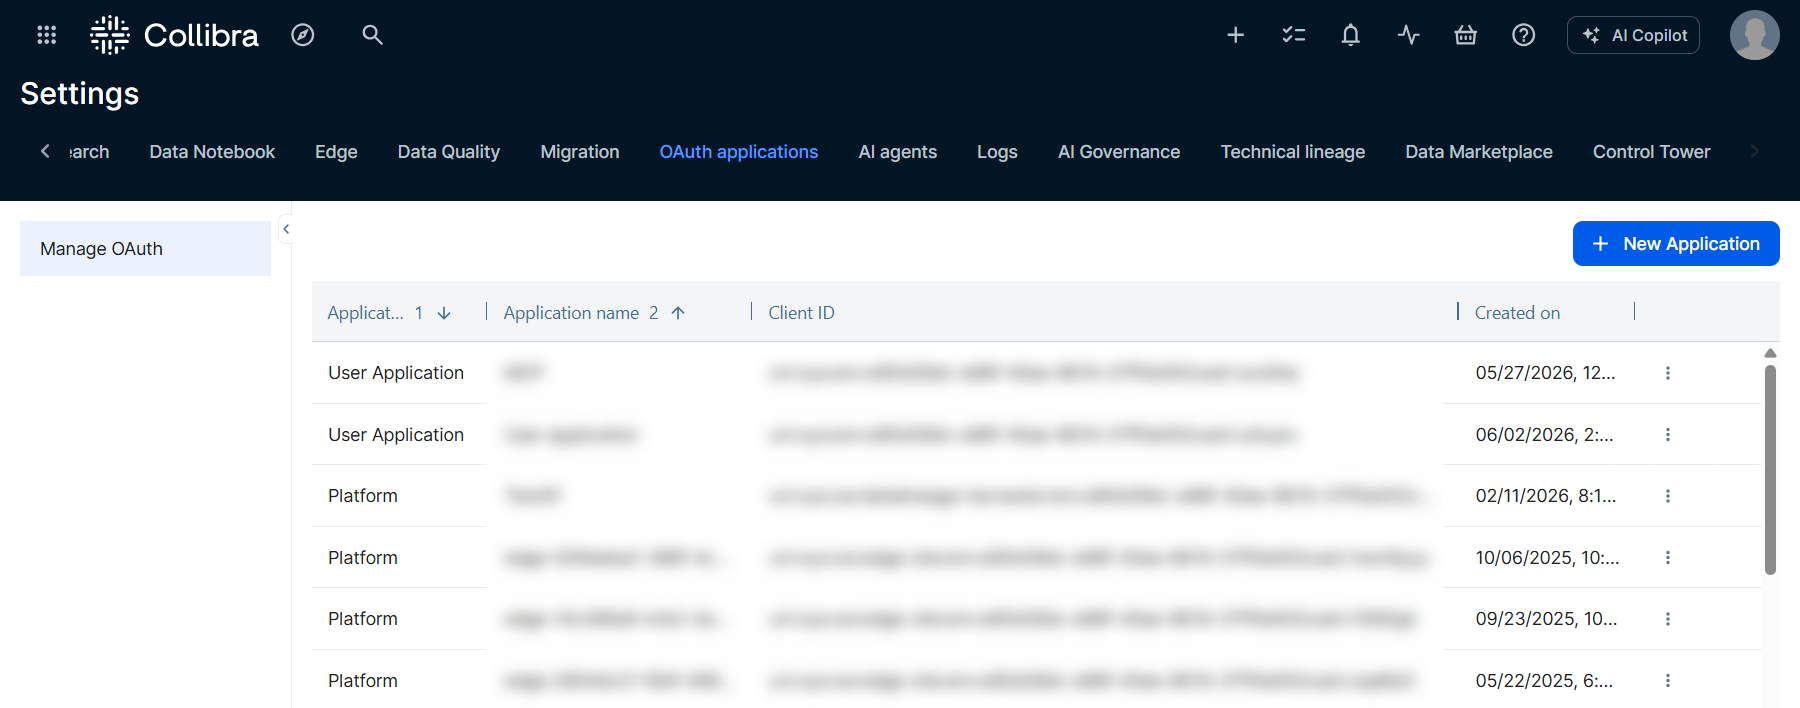The width and height of the screenshot is (1800, 708).
Task: Switch to the Control Tower tab
Action: (x=1652, y=152)
